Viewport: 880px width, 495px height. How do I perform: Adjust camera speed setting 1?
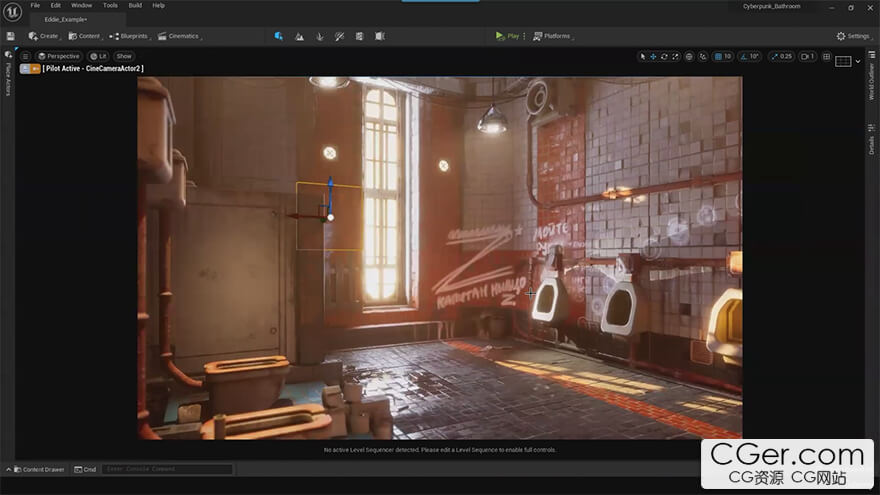tap(807, 57)
